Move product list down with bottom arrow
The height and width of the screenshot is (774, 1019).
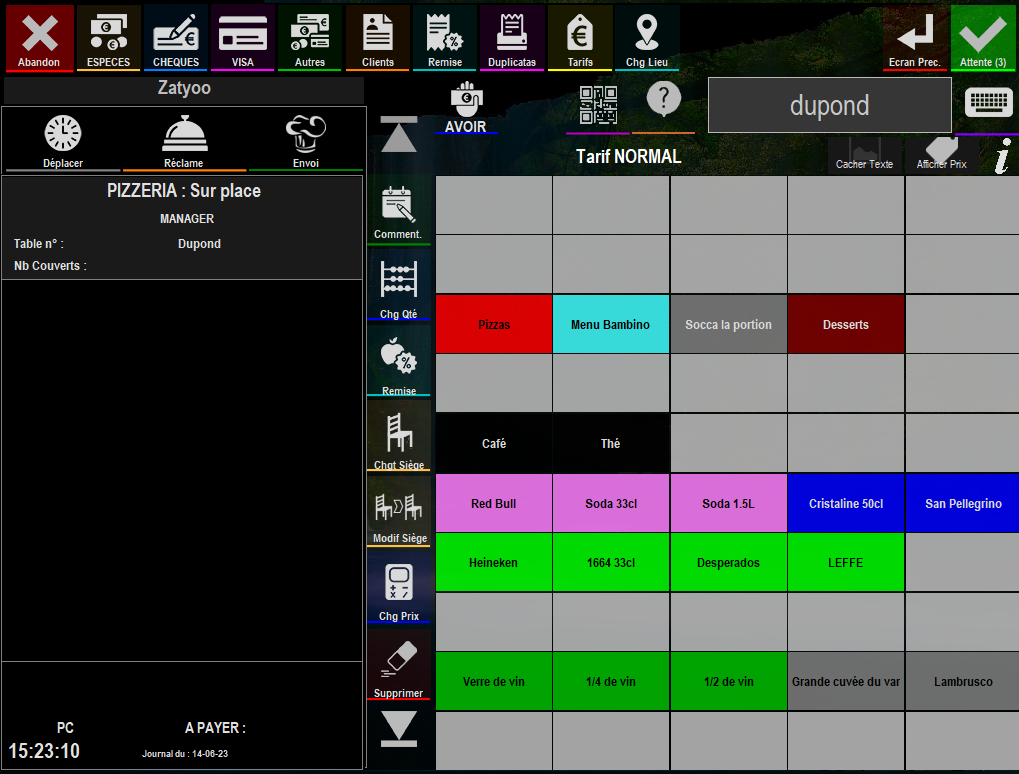398,729
